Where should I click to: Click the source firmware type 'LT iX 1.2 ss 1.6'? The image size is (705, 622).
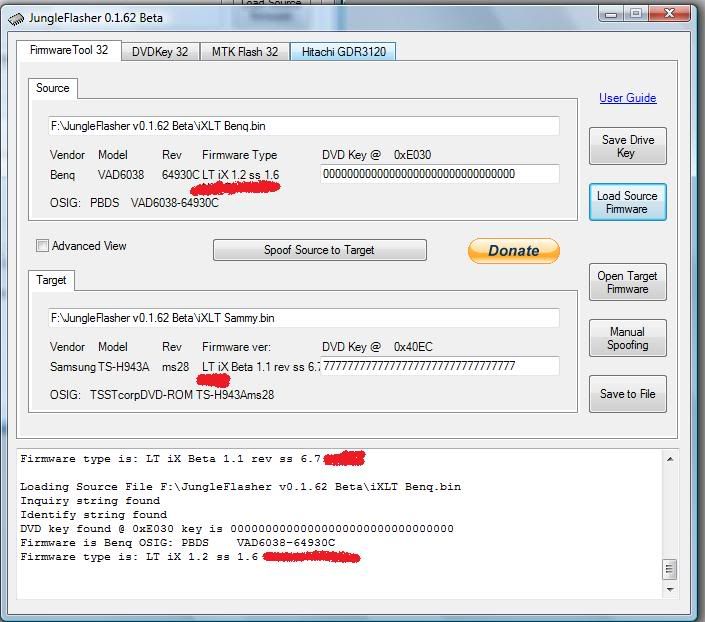point(241,175)
